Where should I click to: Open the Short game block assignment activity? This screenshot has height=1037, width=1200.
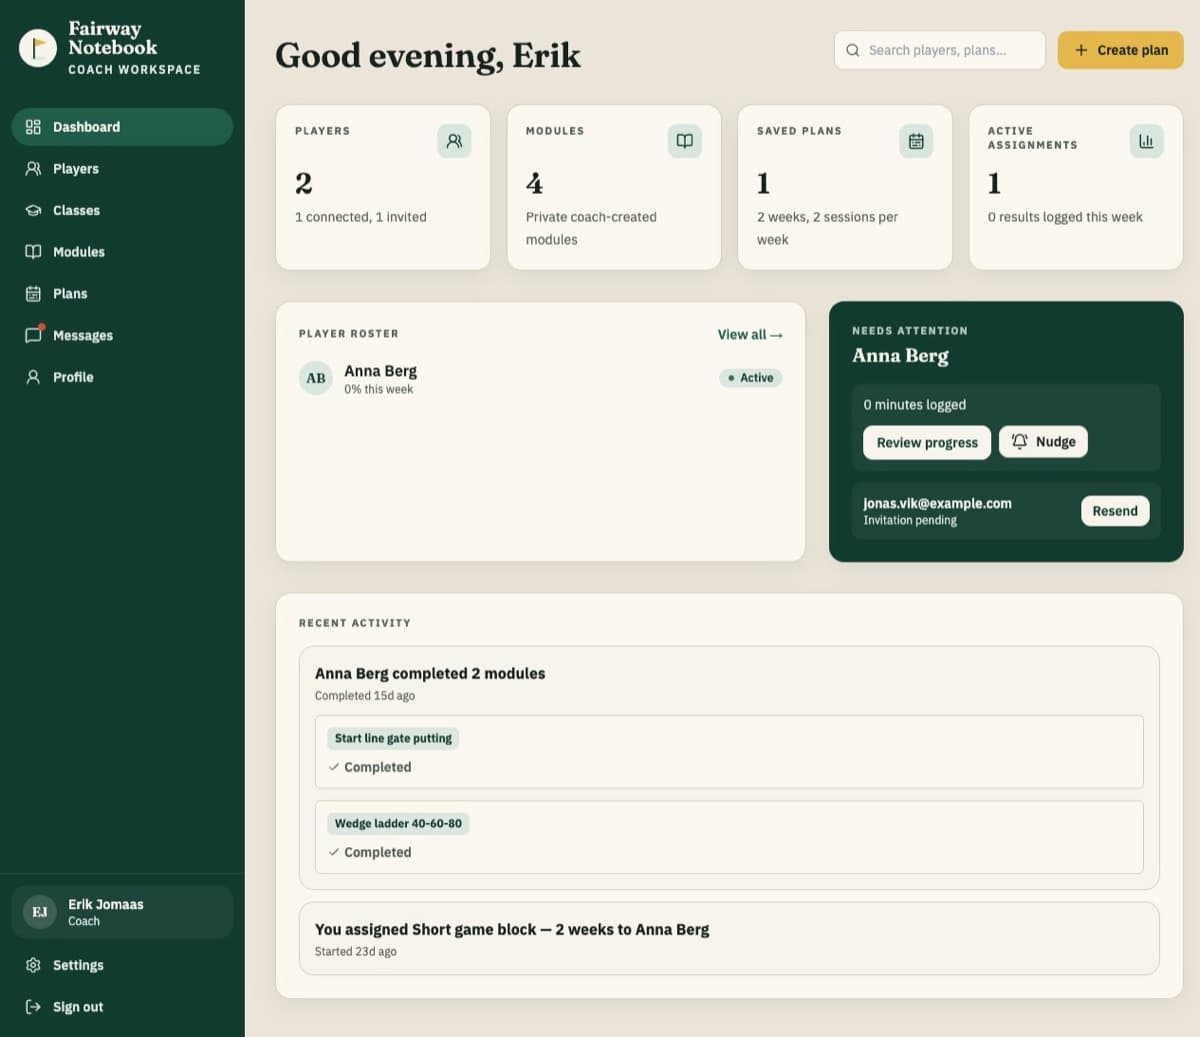729,939
